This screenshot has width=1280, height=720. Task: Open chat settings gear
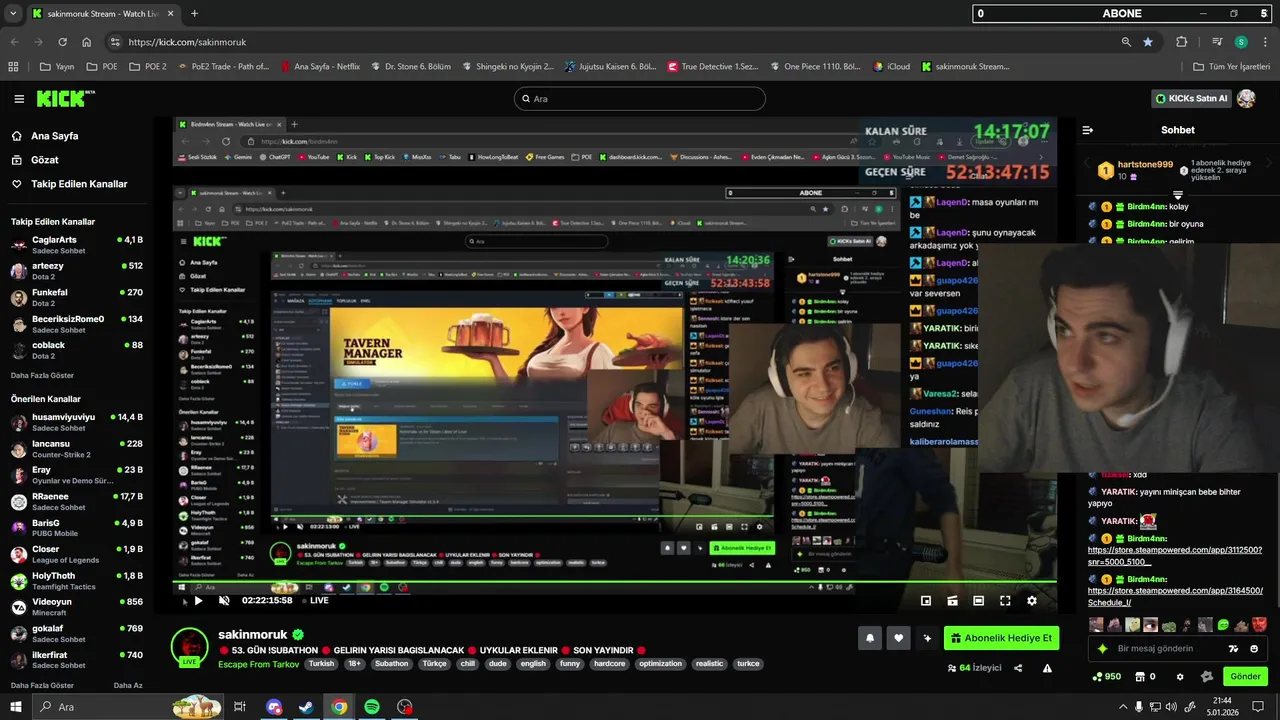[x=1179, y=677]
